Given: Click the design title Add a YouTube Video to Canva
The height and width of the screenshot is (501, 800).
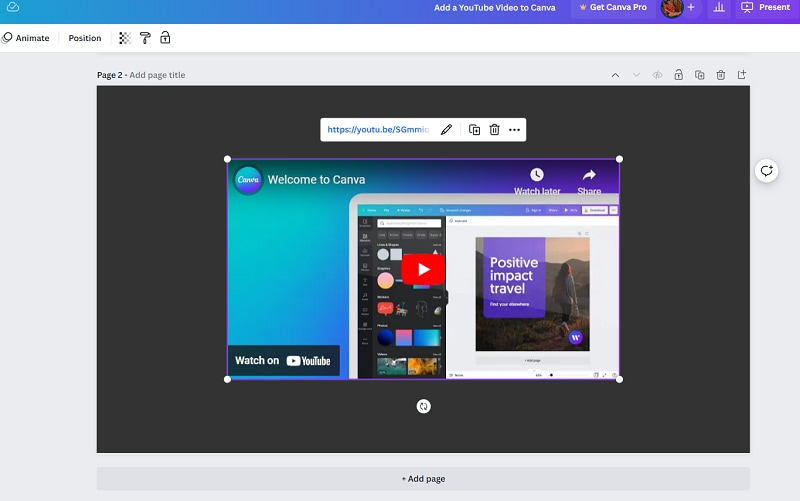Looking at the screenshot, I should [494, 8].
